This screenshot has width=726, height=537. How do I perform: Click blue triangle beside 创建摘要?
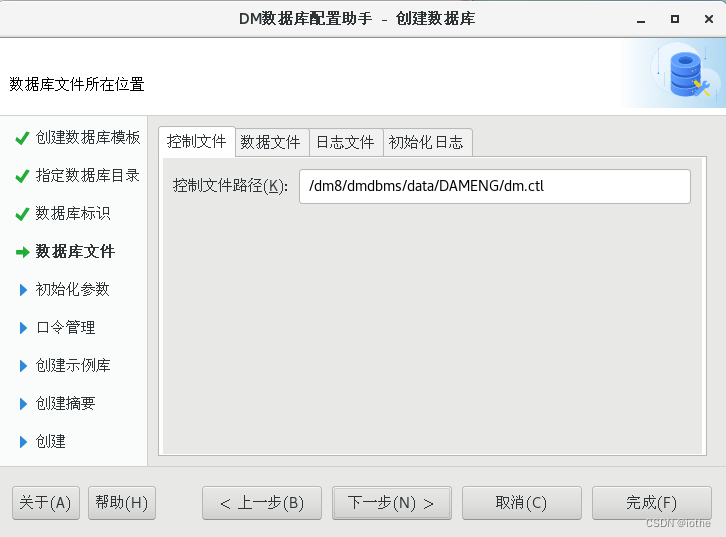[23, 404]
